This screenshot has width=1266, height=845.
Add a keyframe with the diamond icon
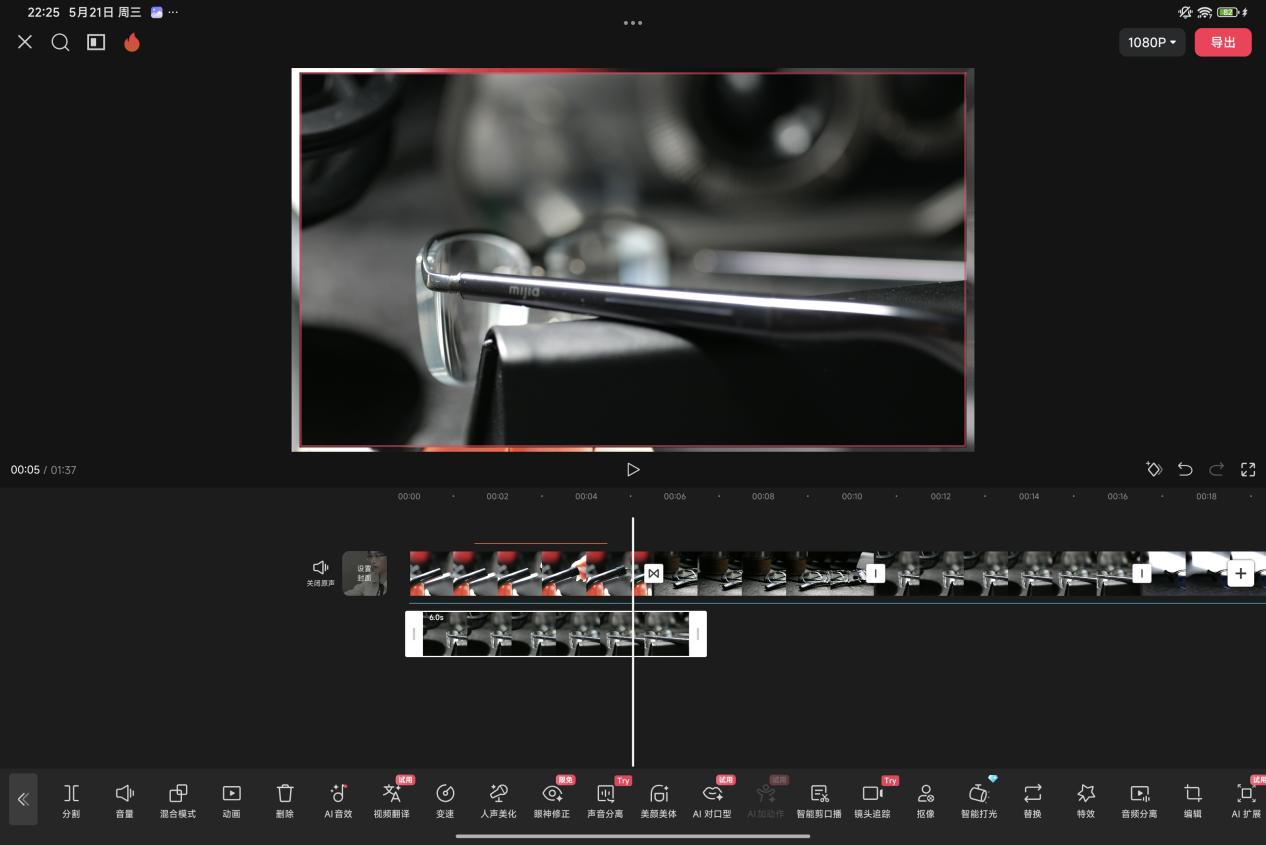[1153, 469]
